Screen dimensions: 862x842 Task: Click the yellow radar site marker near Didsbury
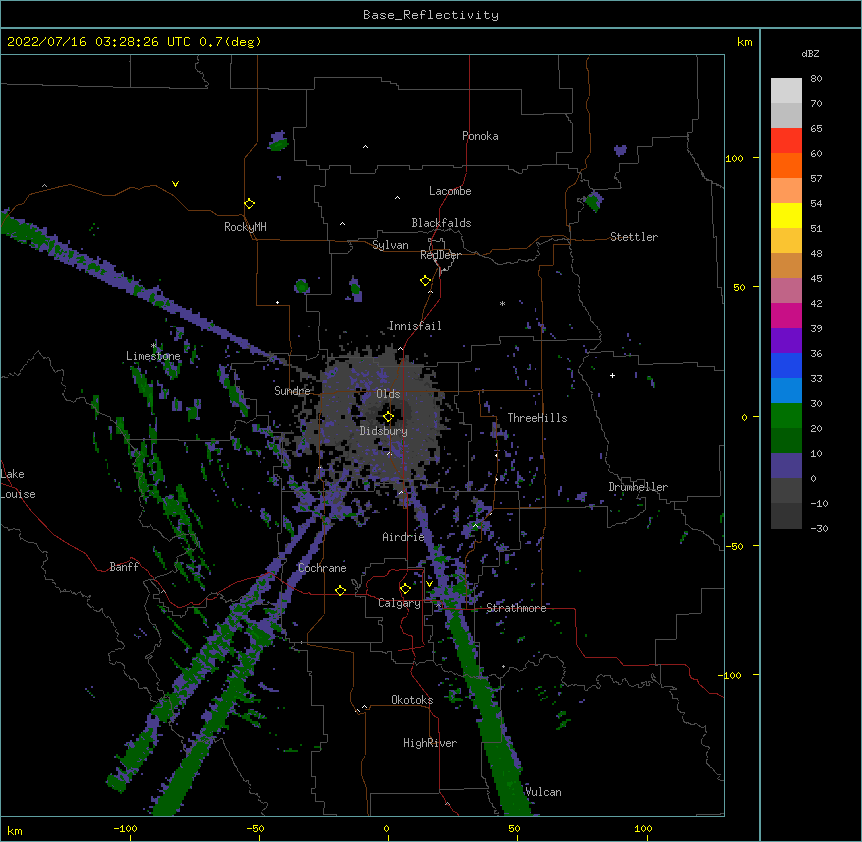coord(388,417)
